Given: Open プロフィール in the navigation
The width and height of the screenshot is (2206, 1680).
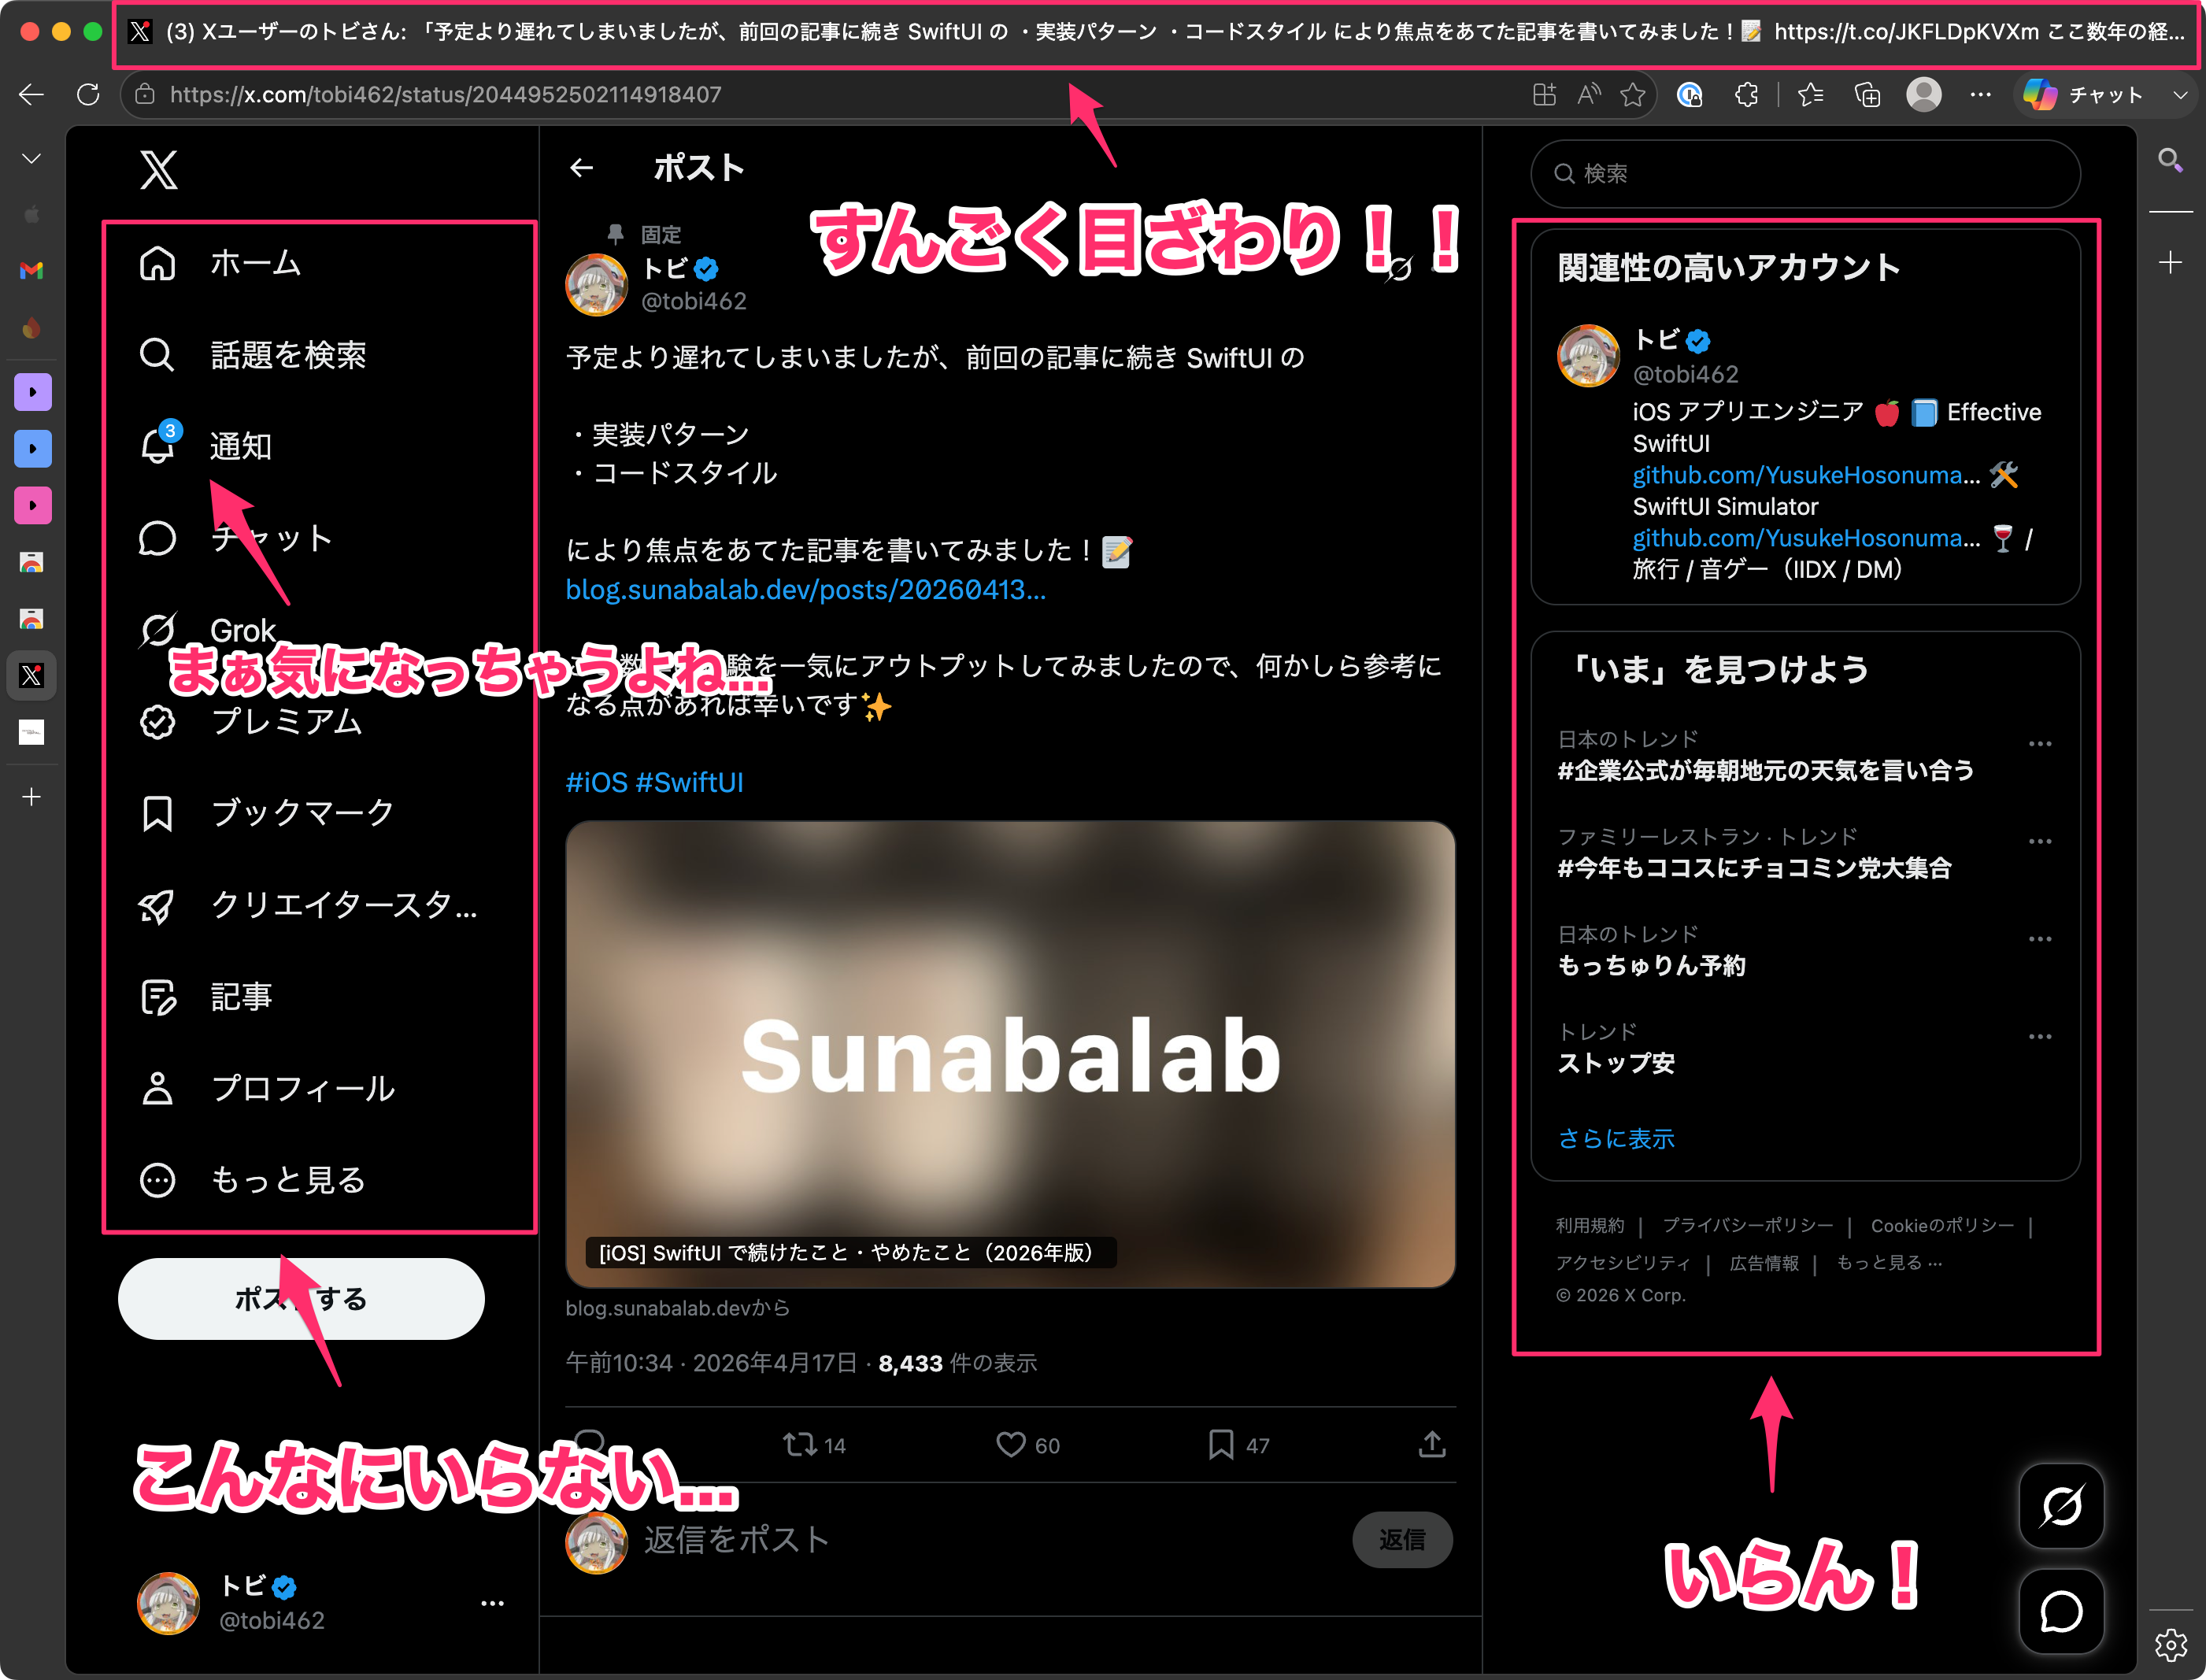Looking at the screenshot, I should click(267, 1089).
